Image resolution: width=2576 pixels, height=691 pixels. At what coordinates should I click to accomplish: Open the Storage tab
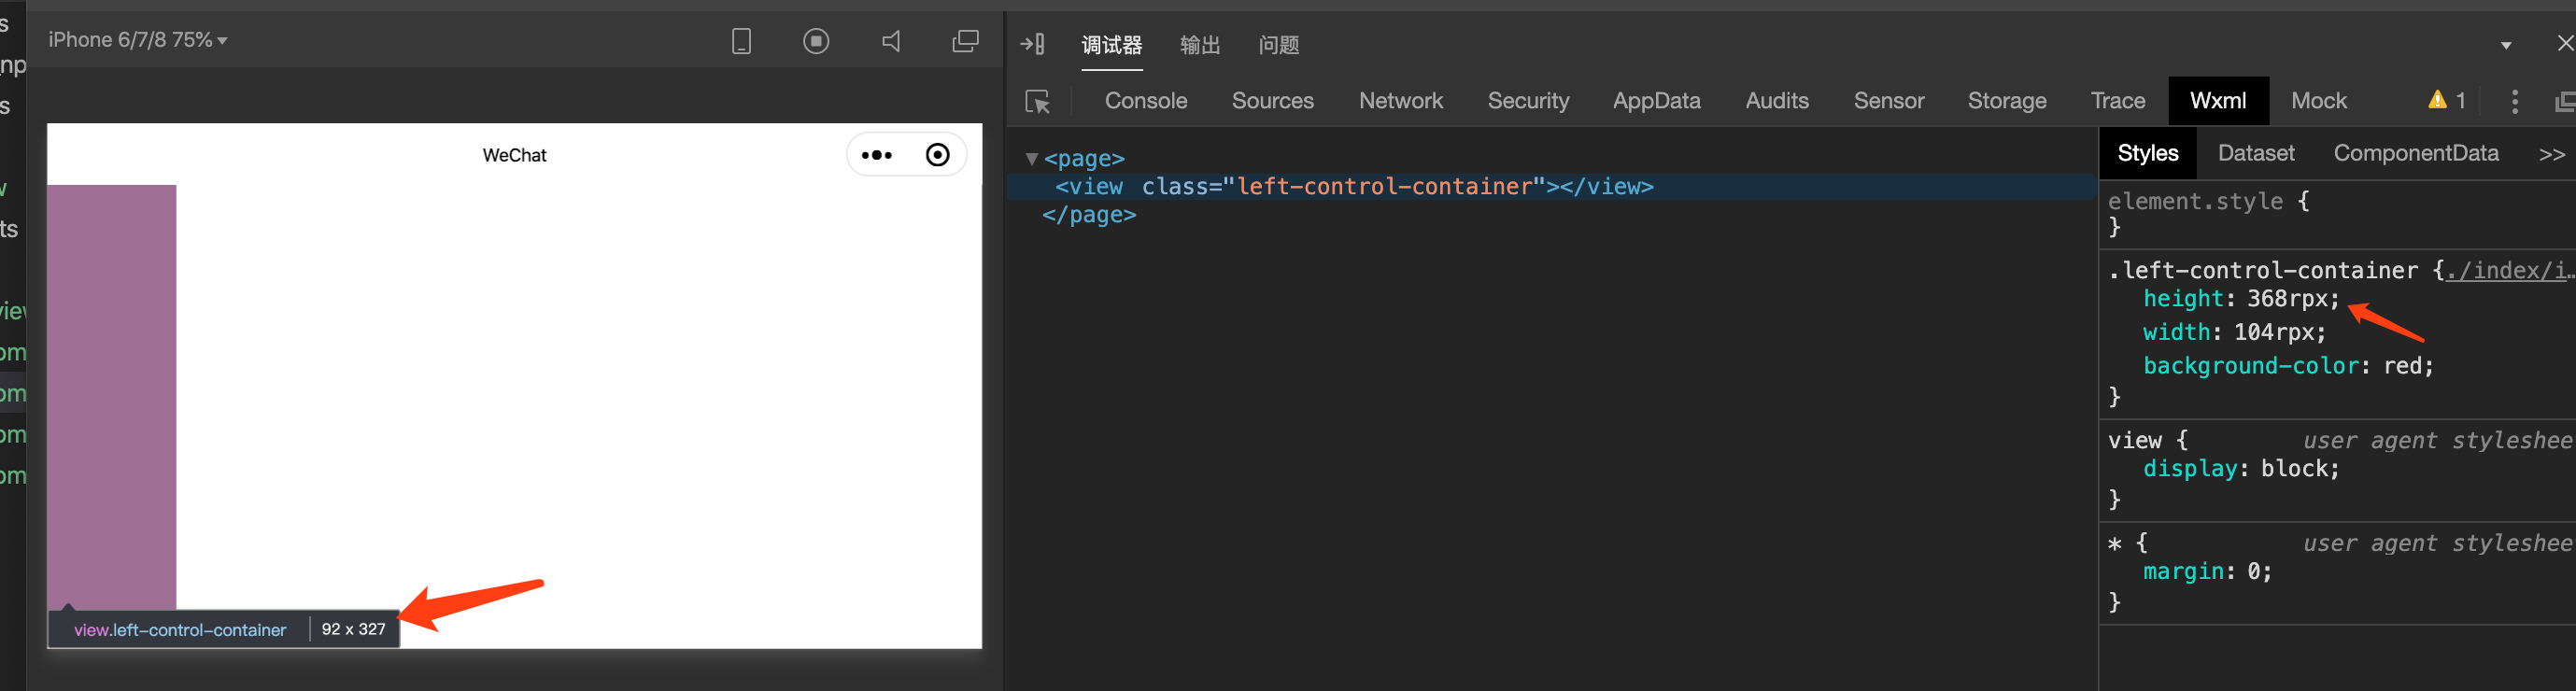pos(2006,101)
